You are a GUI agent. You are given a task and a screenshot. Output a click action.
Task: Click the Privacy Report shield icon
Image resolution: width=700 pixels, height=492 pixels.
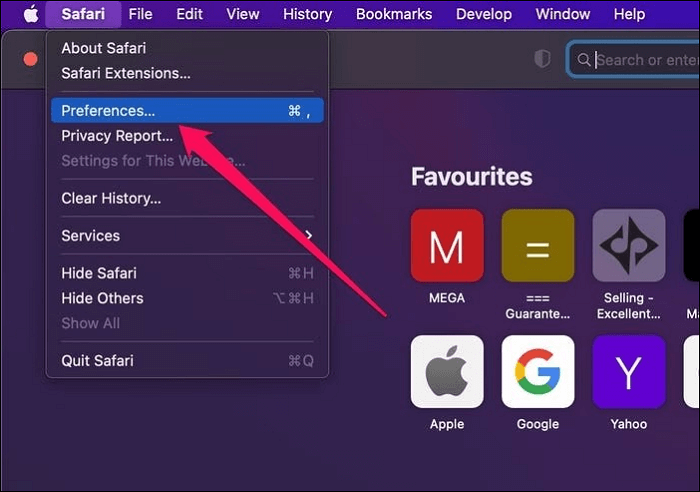pos(542,59)
